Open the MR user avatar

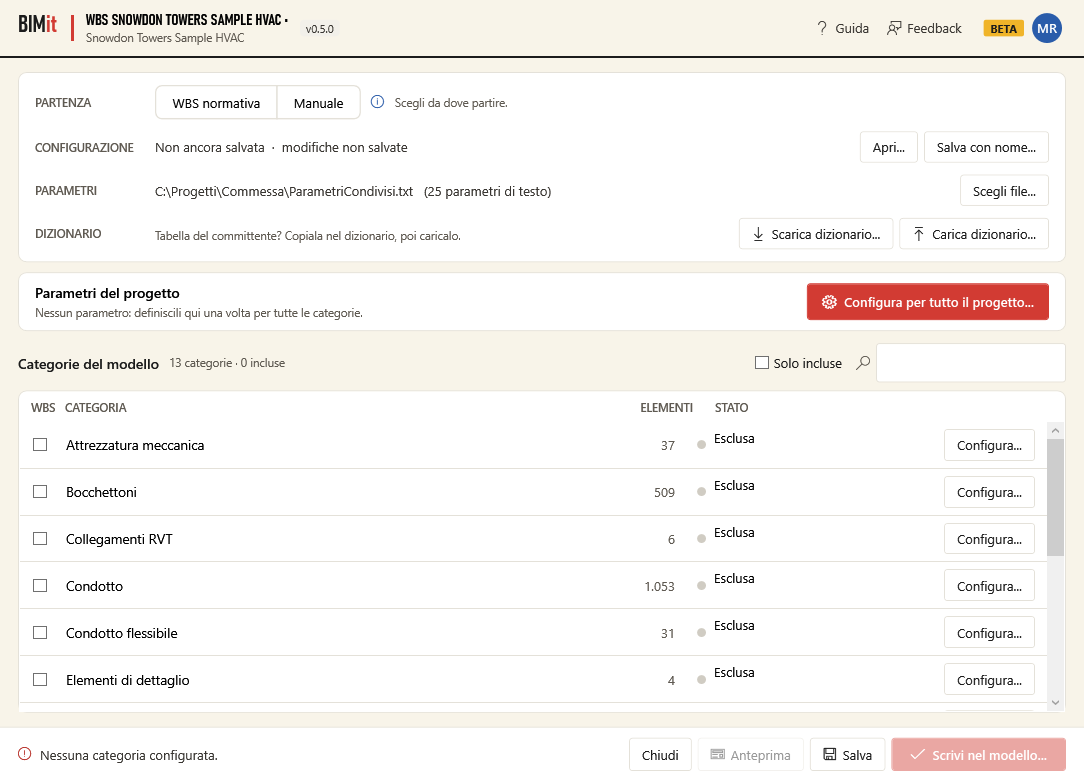tap(1047, 28)
